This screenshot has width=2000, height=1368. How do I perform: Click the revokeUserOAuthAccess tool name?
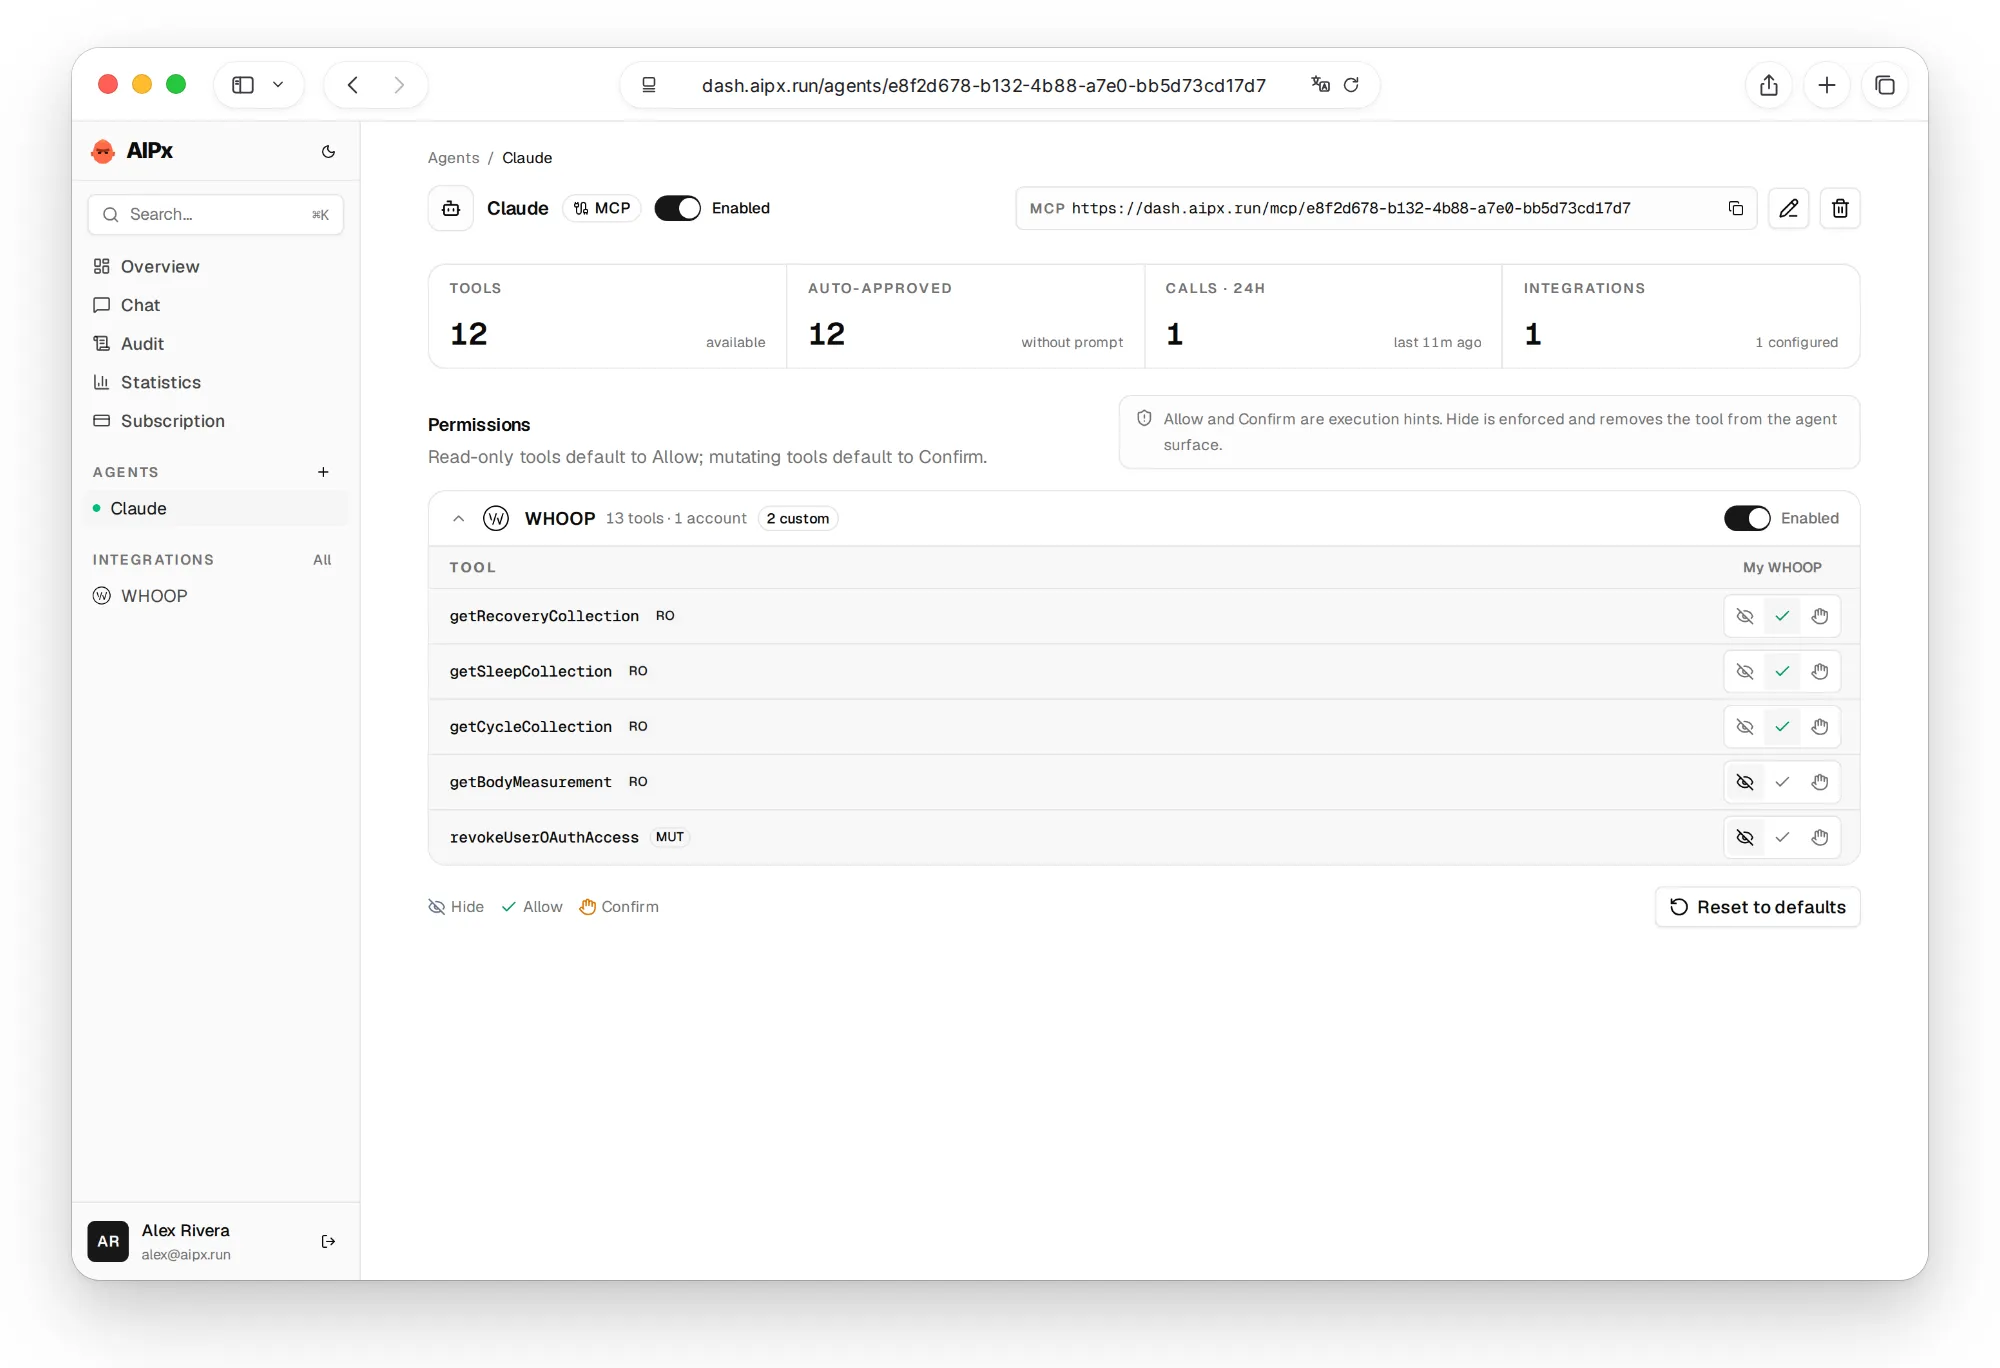pos(544,837)
